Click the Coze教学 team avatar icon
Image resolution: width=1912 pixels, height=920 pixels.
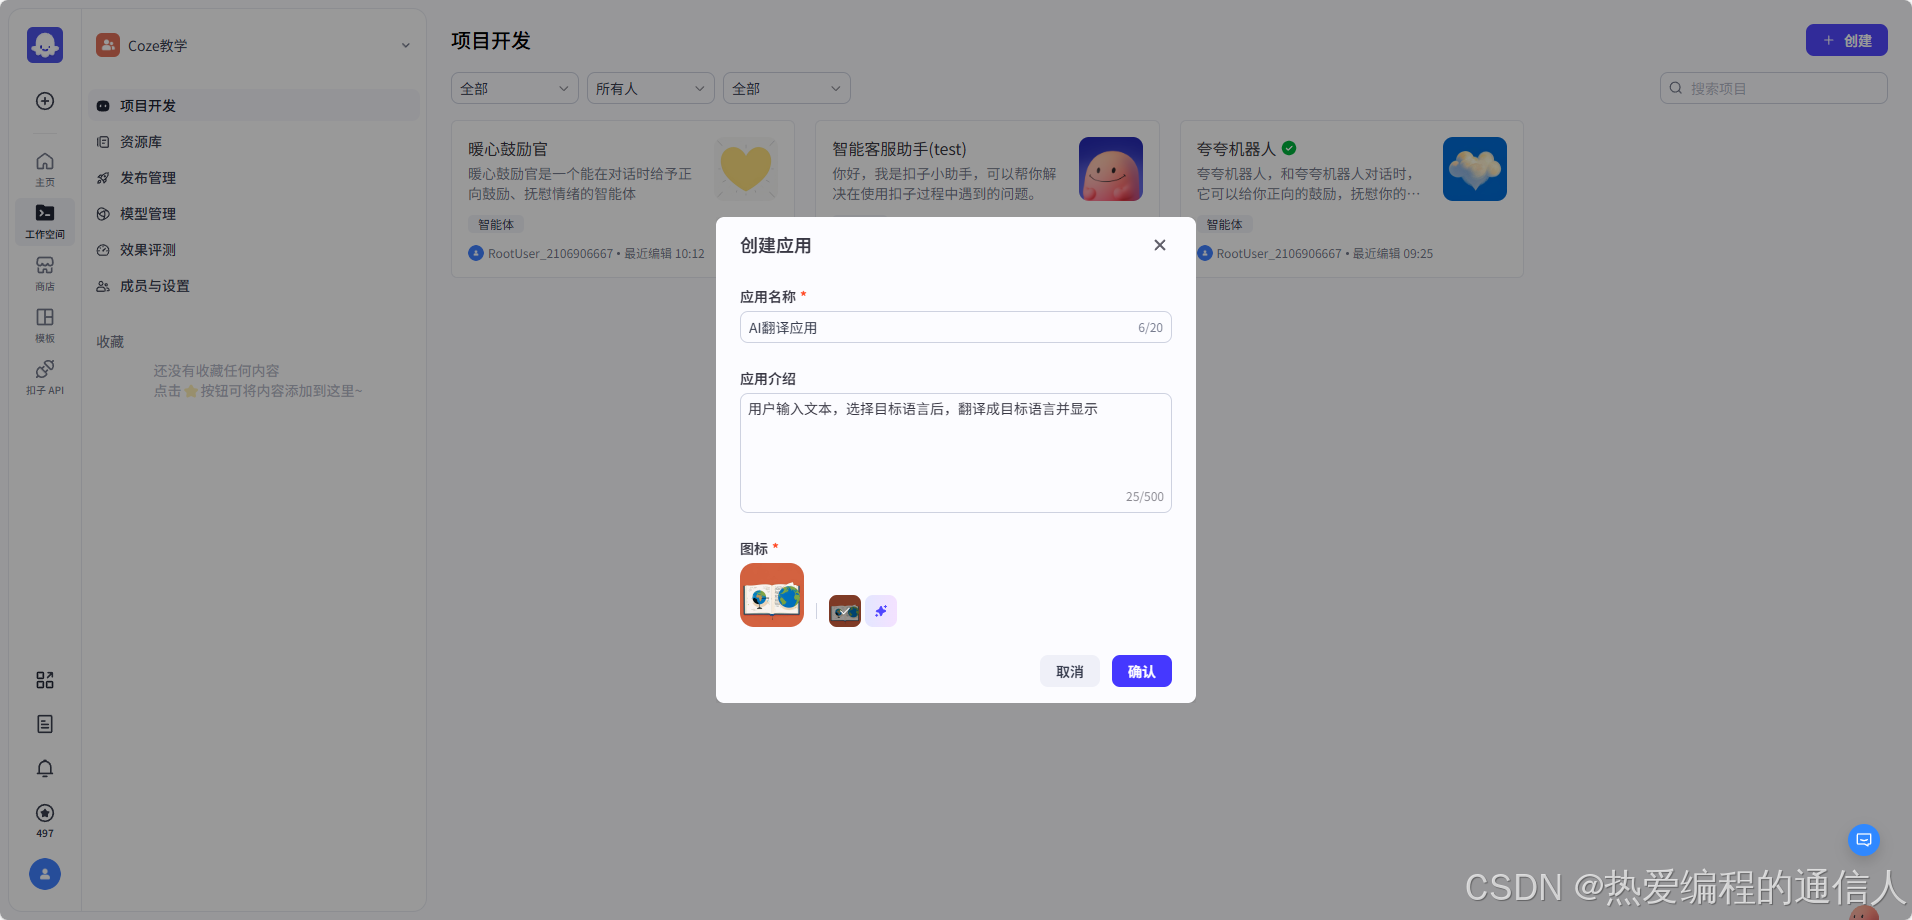(x=108, y=45)
